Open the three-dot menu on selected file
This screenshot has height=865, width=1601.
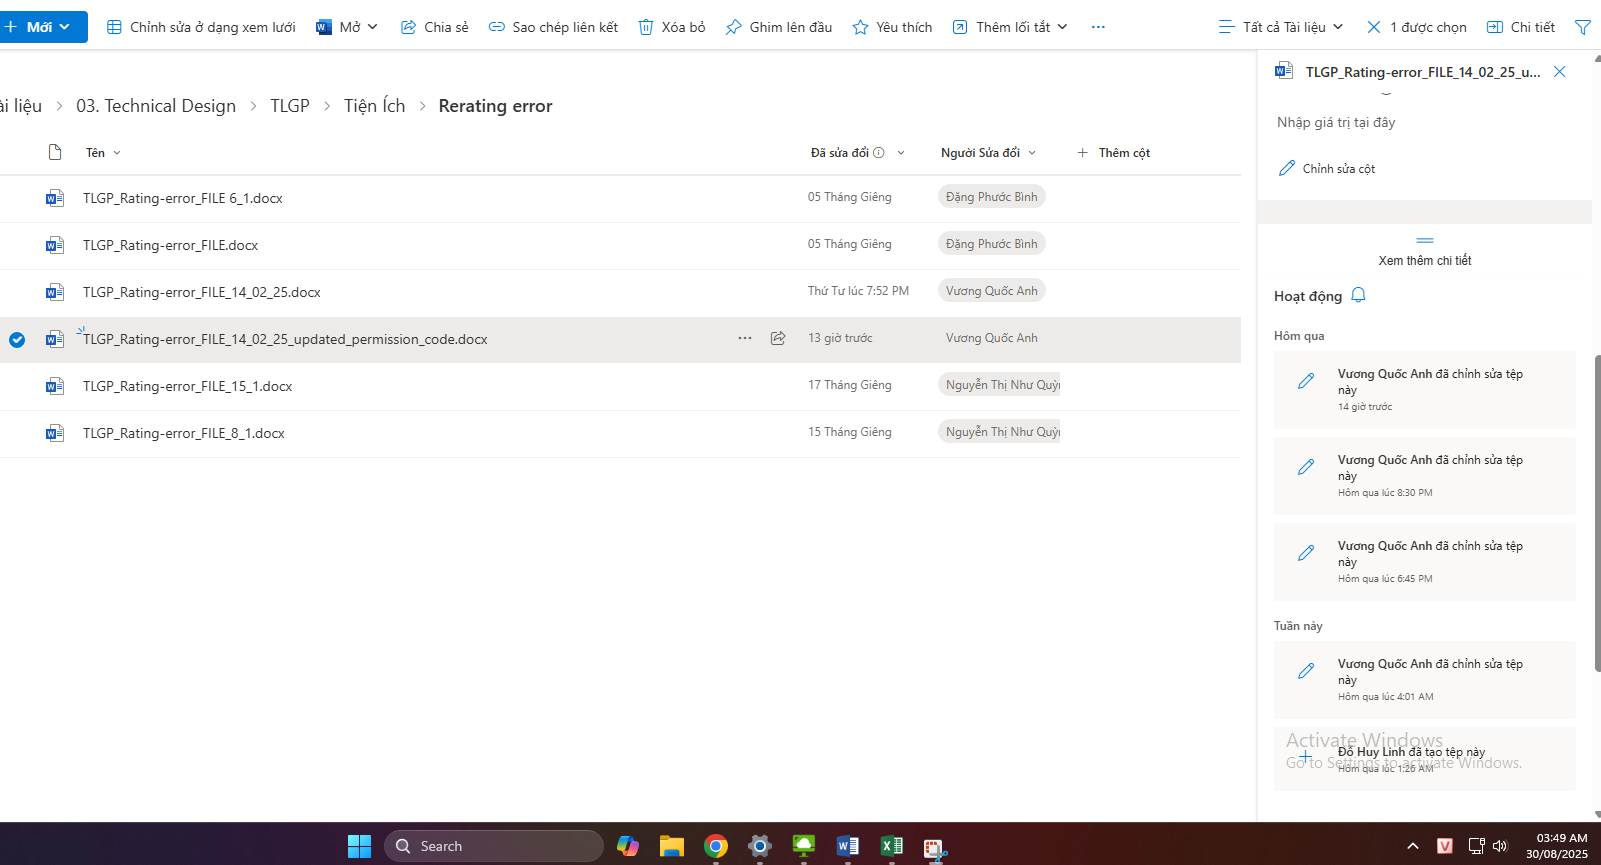point(745,338)
